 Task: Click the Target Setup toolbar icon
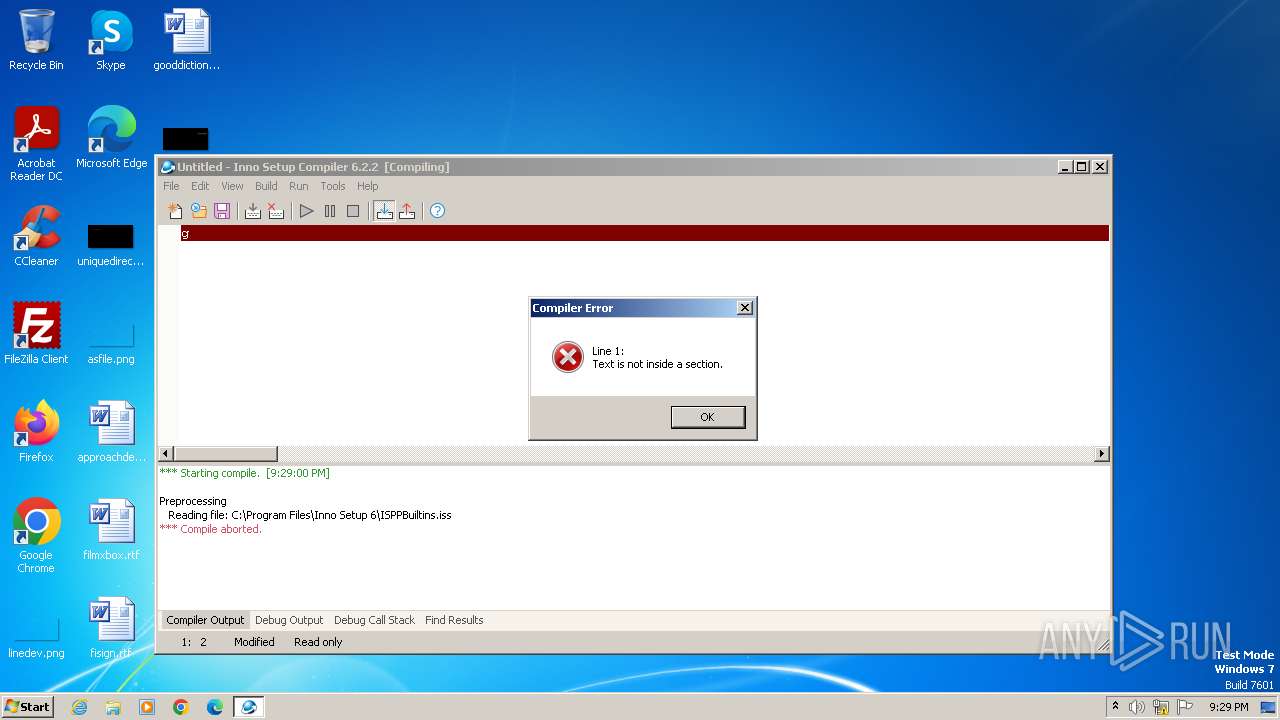coord(384,211)
